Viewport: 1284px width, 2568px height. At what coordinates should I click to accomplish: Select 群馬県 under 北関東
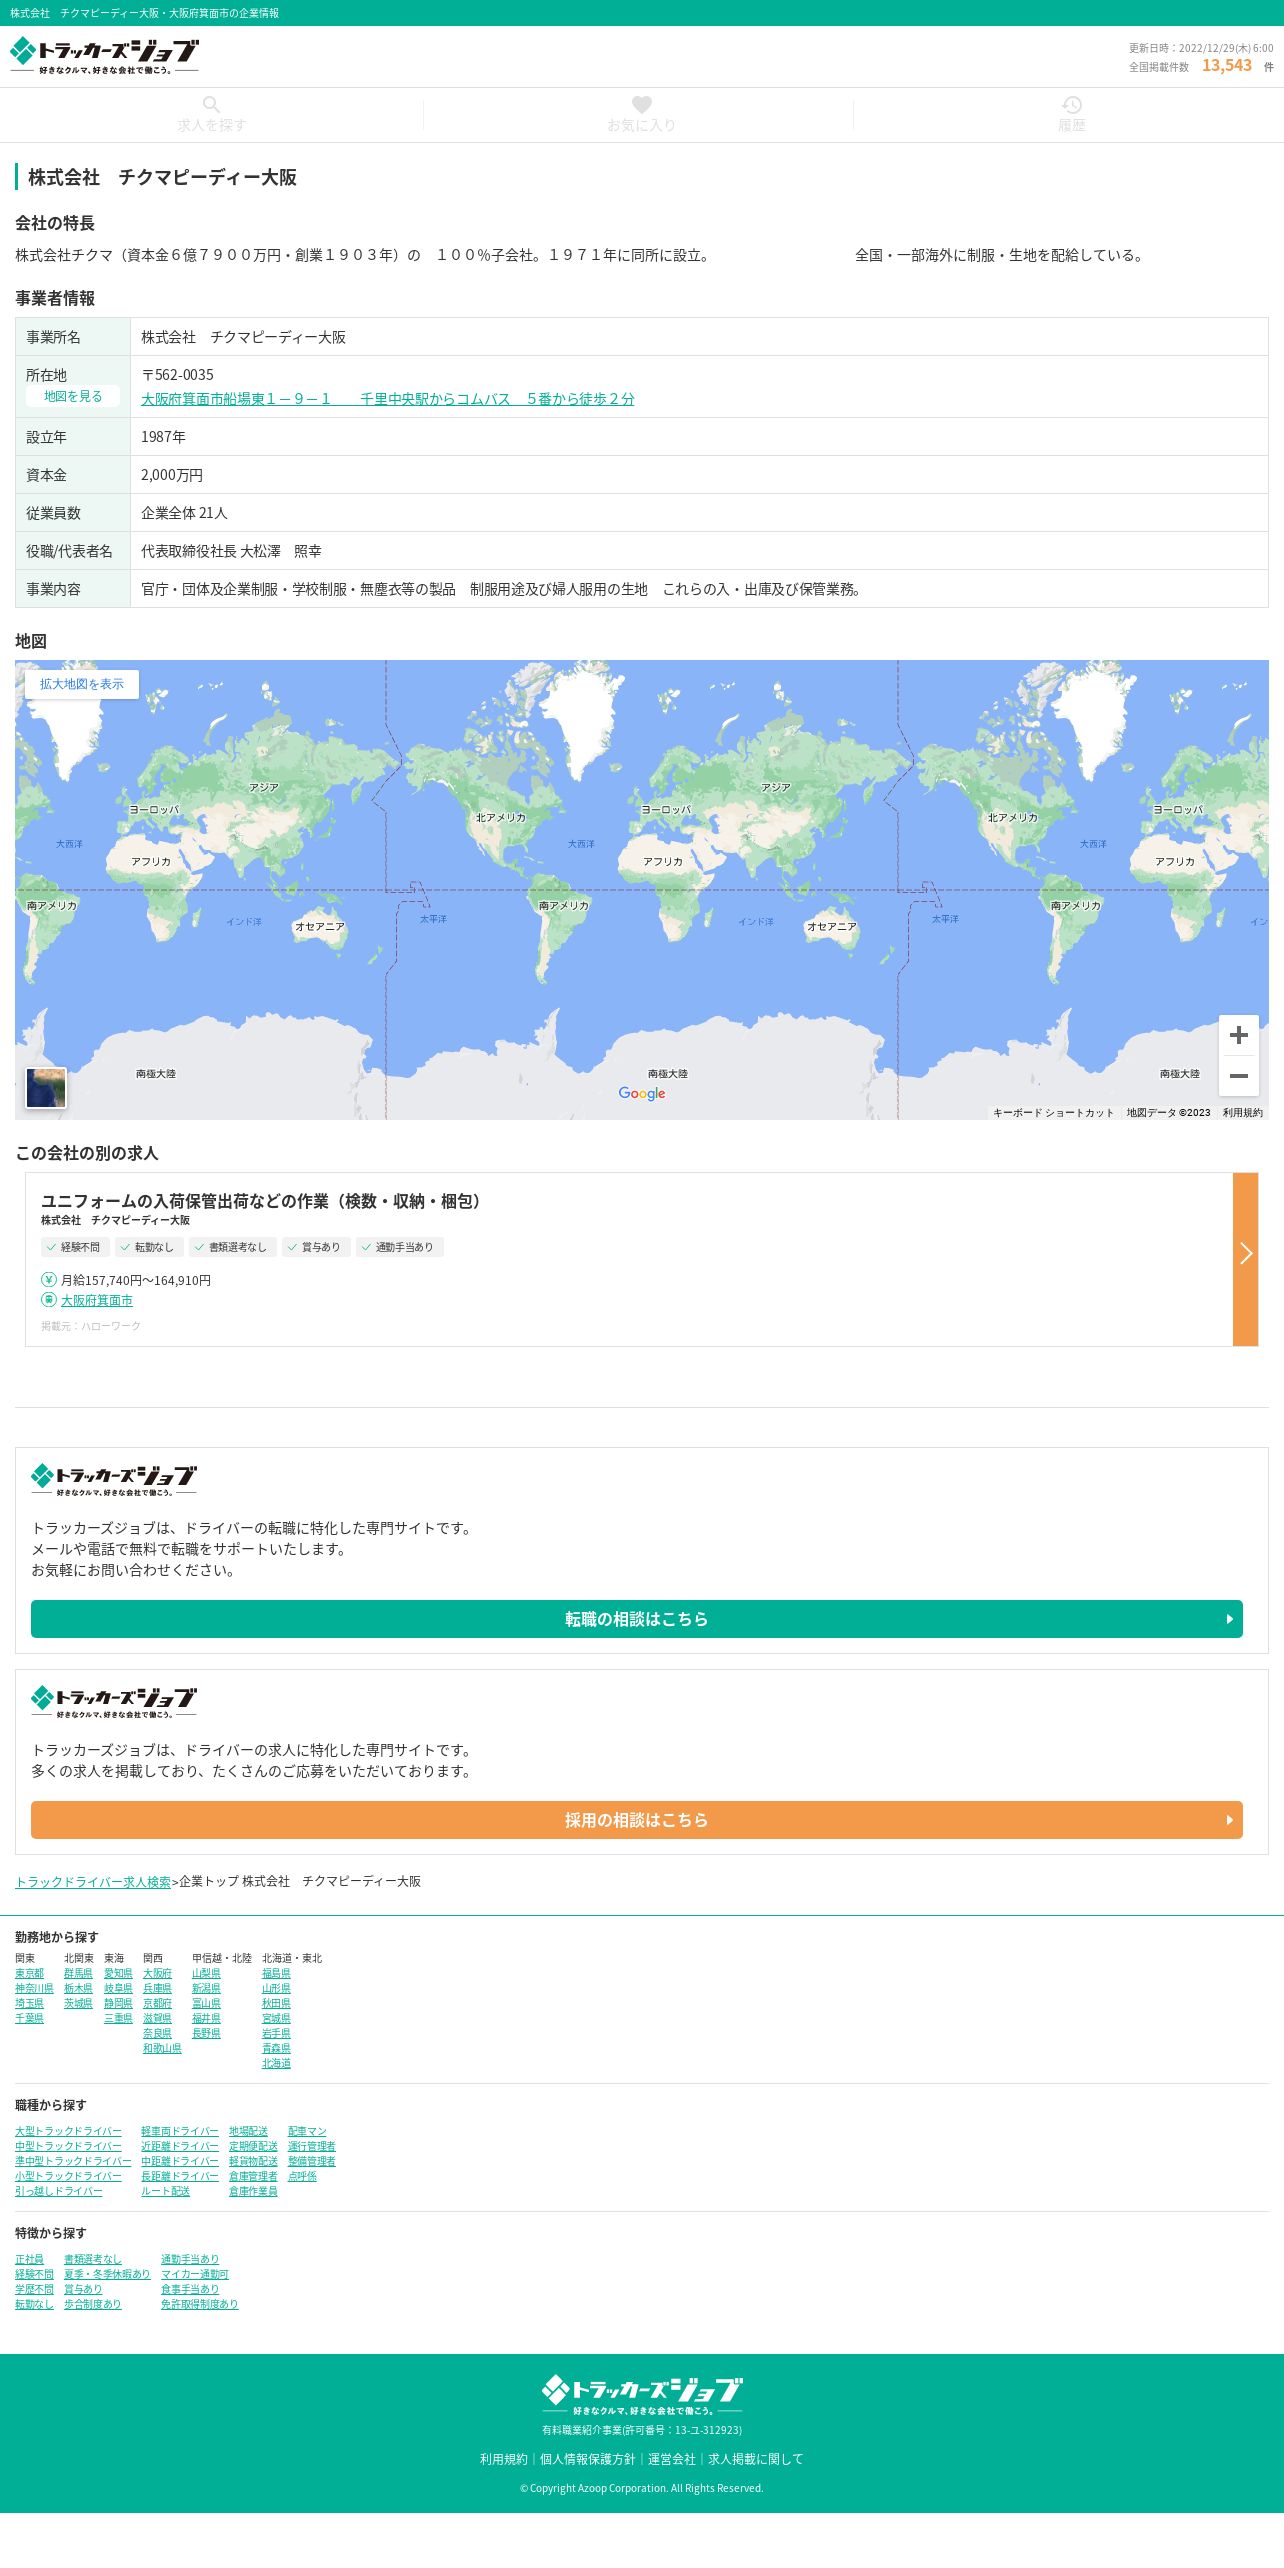click(x=78, y=1973)
